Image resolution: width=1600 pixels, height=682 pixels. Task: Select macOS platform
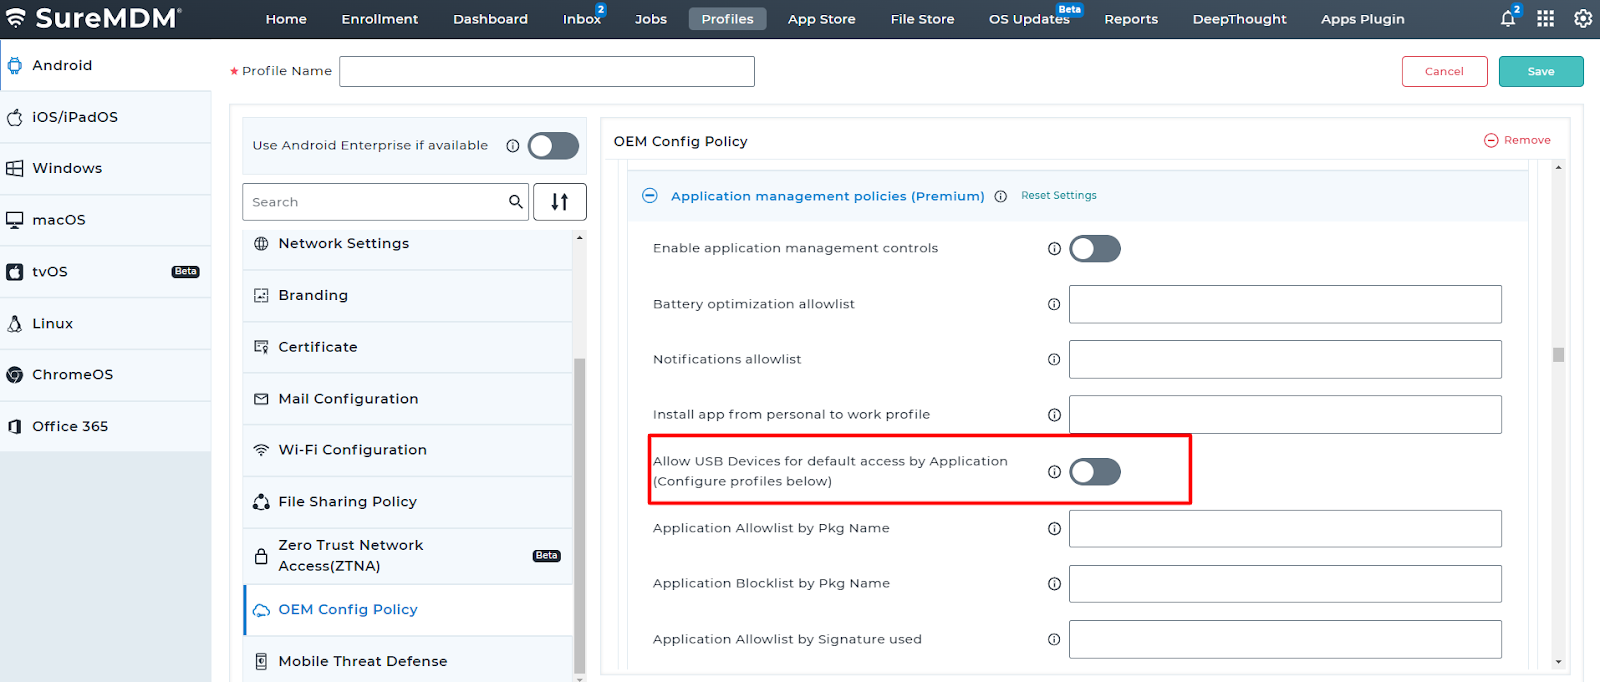coord(105,220)
